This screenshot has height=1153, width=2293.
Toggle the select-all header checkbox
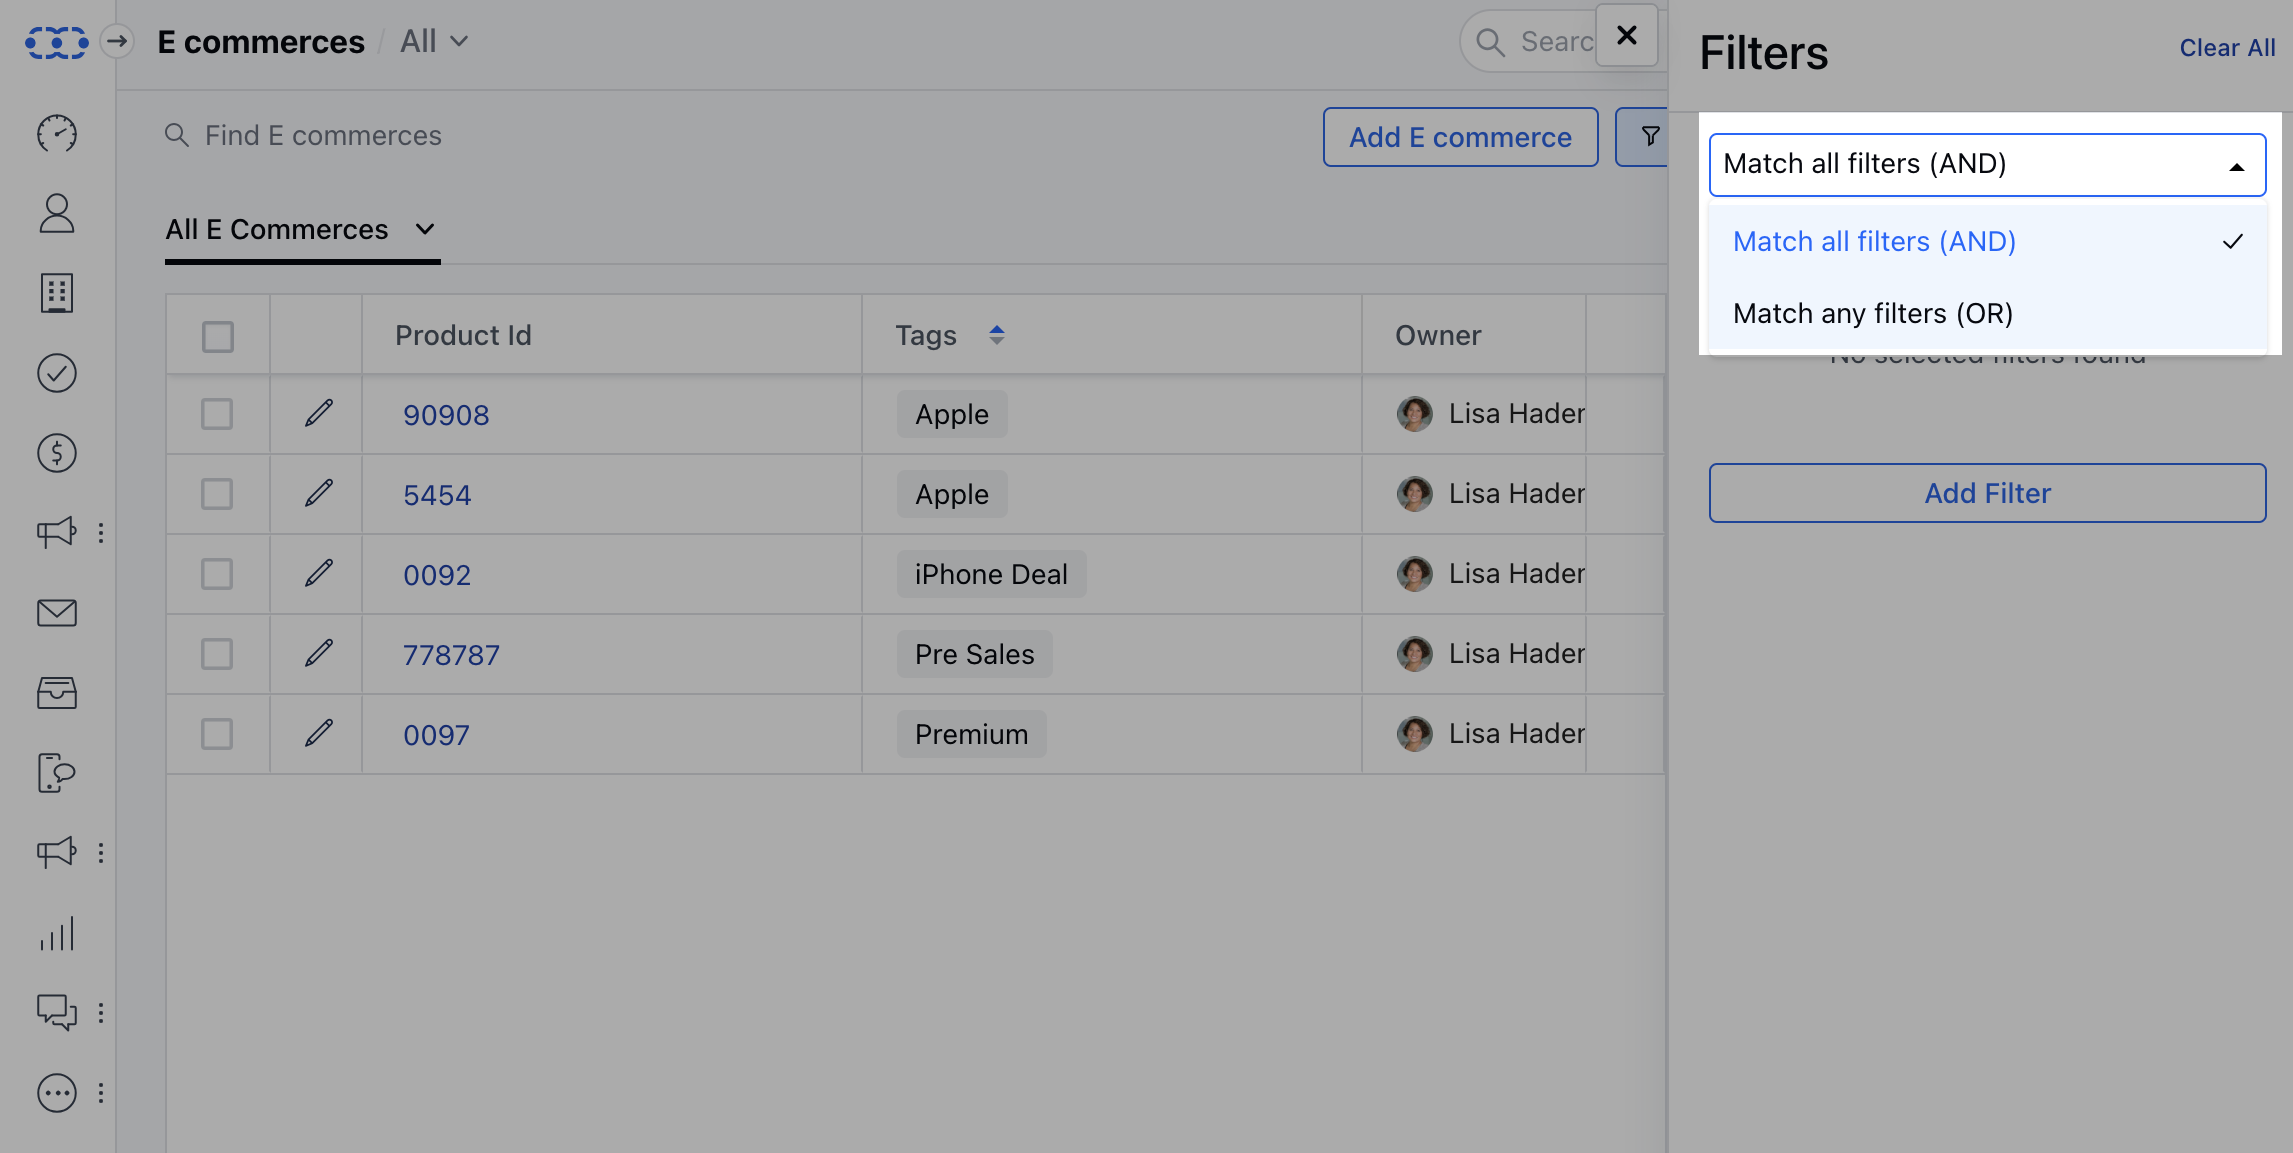click(x=218, y=336)
